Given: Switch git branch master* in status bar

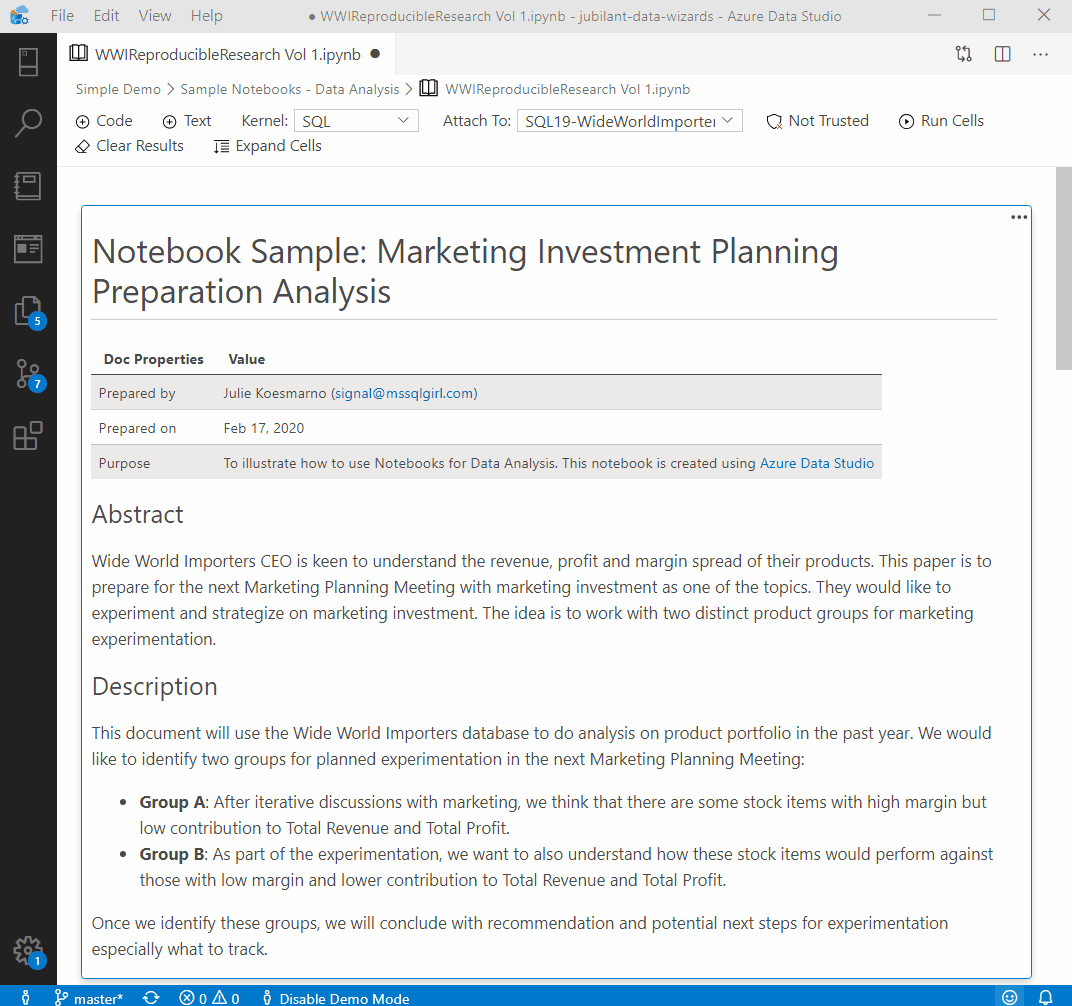Looking at the screenshot, I should pyautogui.click(x=89, y=998).
